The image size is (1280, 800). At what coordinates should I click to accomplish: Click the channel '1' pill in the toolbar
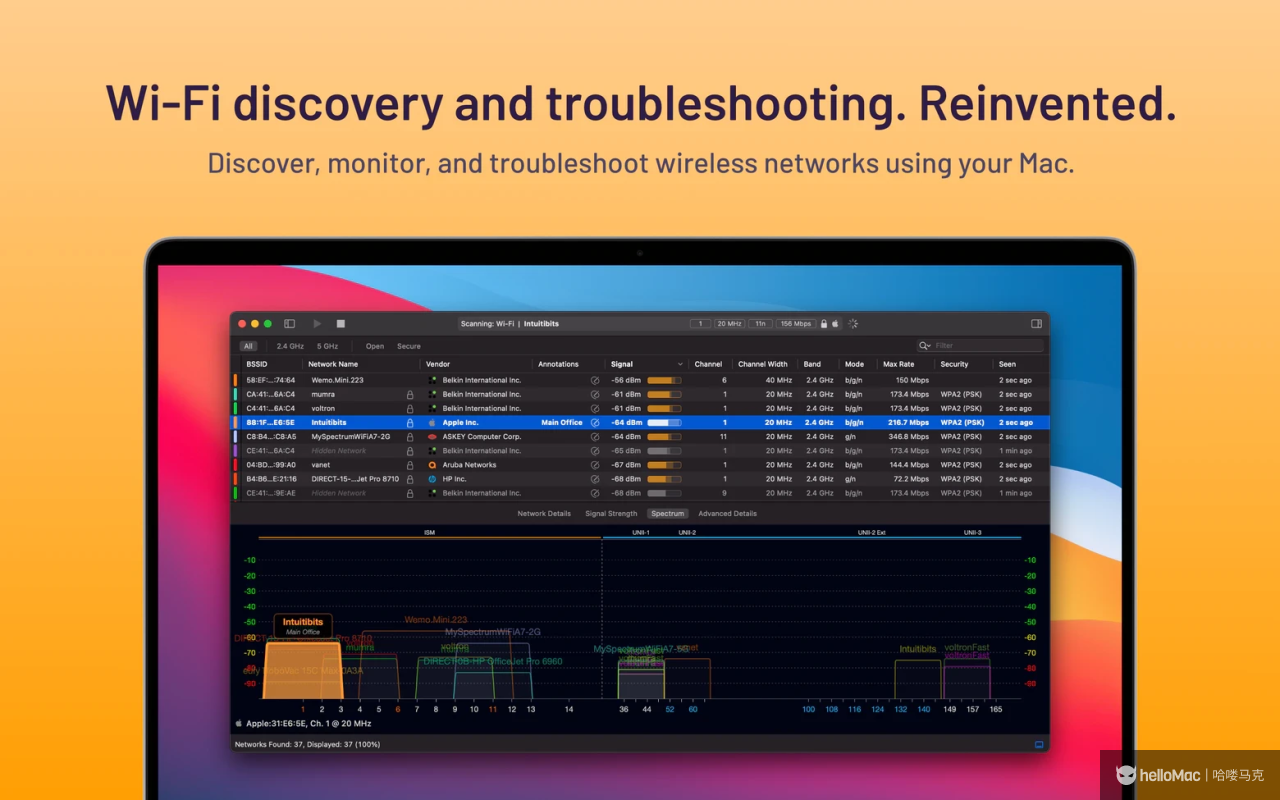700,324
